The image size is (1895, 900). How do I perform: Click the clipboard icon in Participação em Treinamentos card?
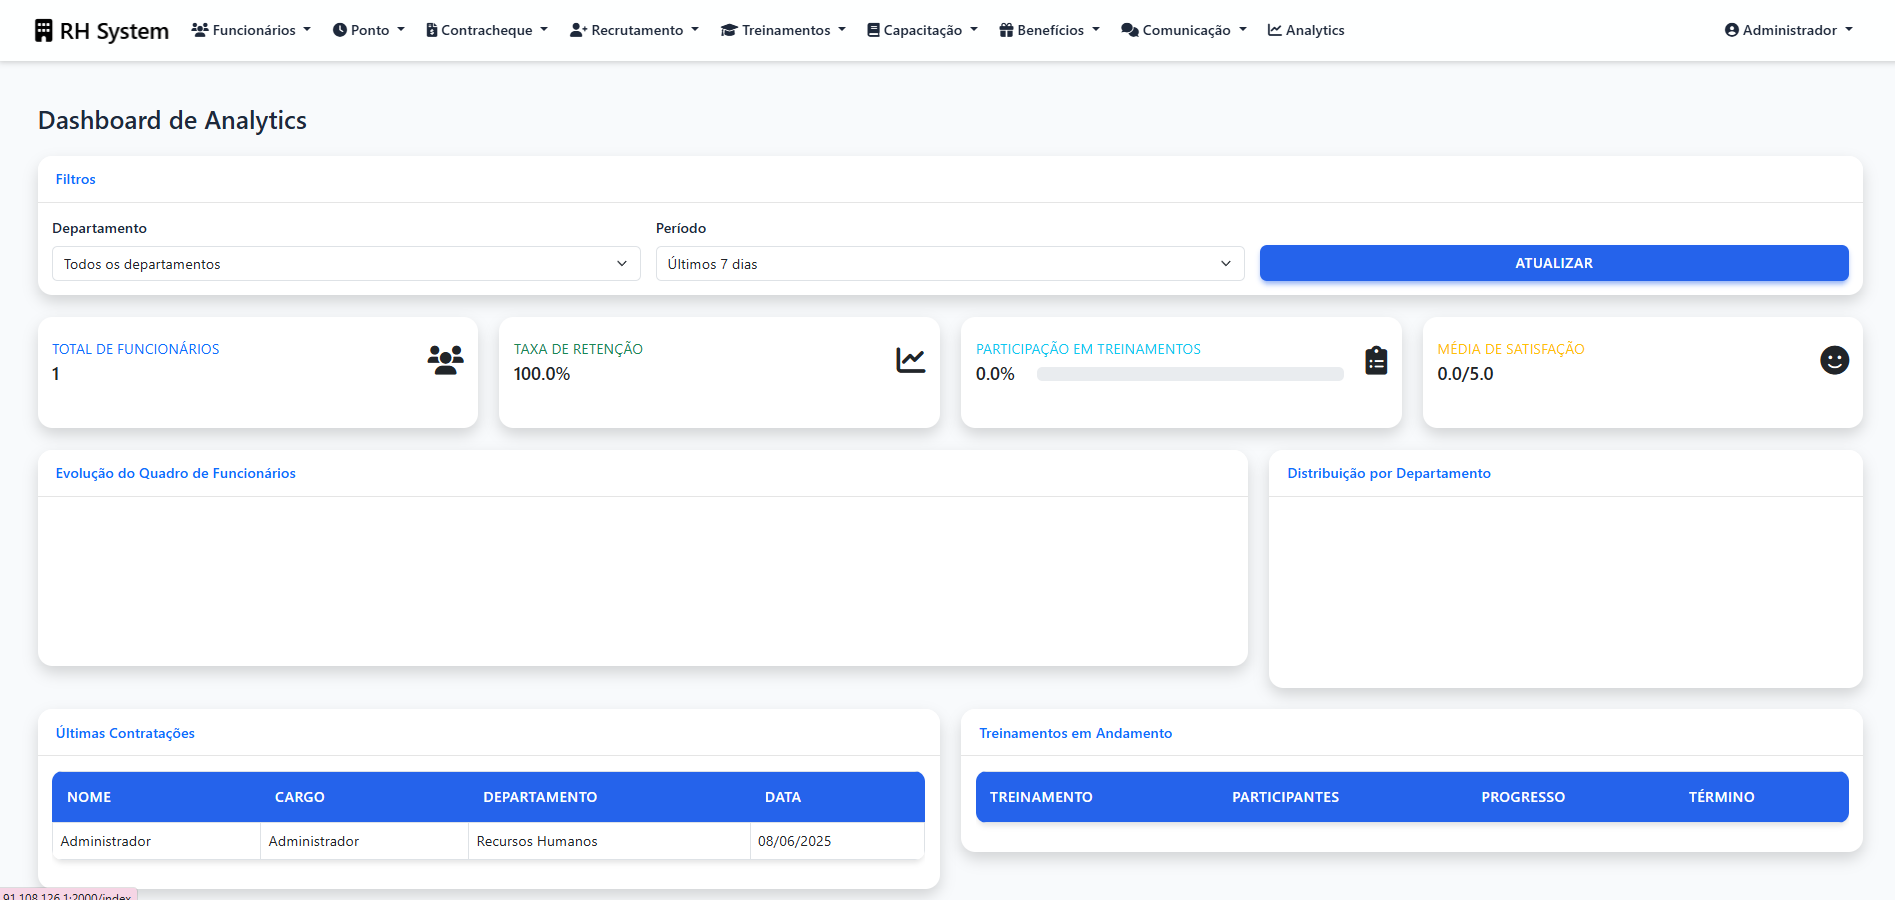(1376, 360)
